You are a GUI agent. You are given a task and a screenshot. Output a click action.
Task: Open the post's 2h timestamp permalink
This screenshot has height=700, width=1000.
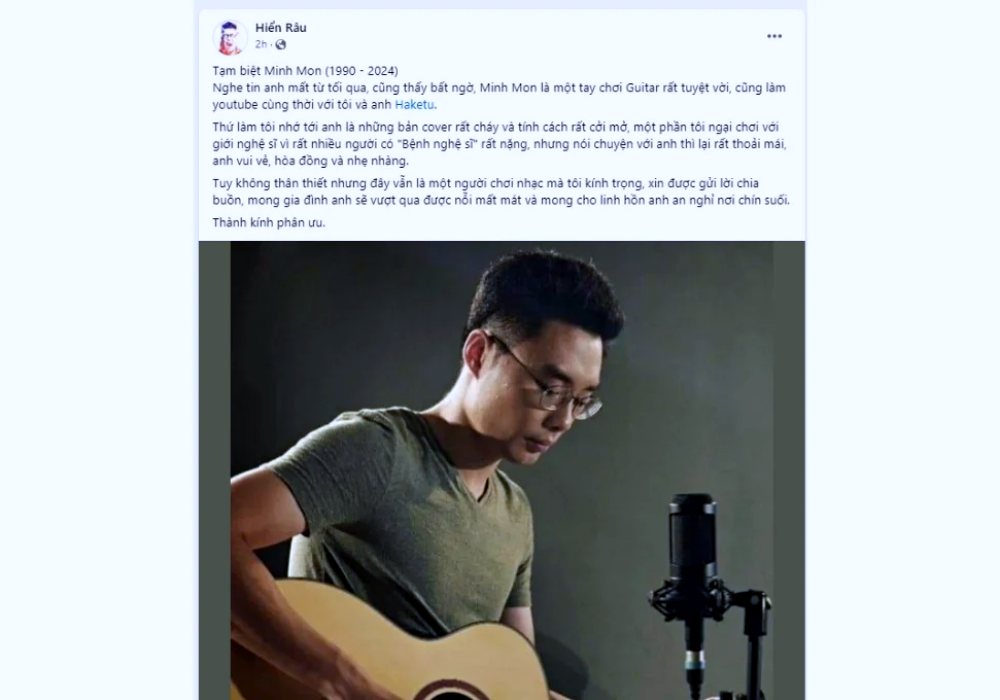[261, 45]
